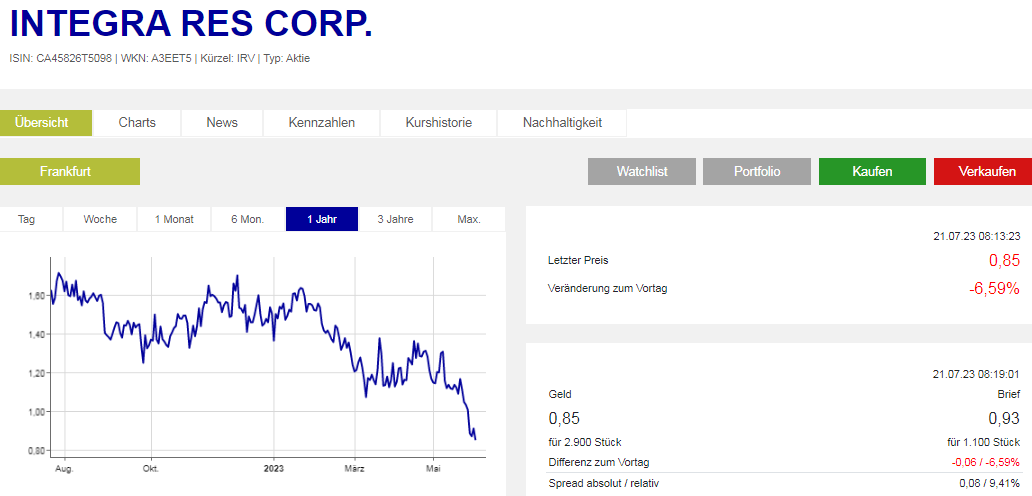Screen dimensions: 1032x496
Task: Click the green Kaufen button
Action: point(872,172)
